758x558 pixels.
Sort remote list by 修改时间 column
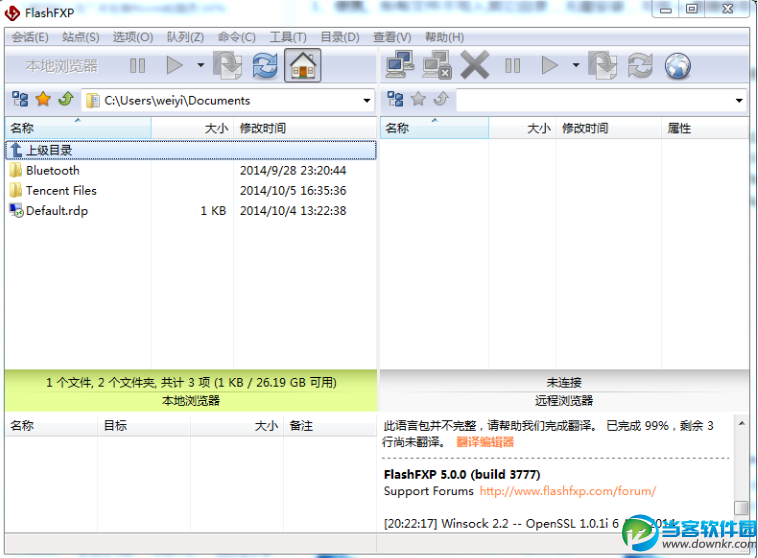point(609,128)
